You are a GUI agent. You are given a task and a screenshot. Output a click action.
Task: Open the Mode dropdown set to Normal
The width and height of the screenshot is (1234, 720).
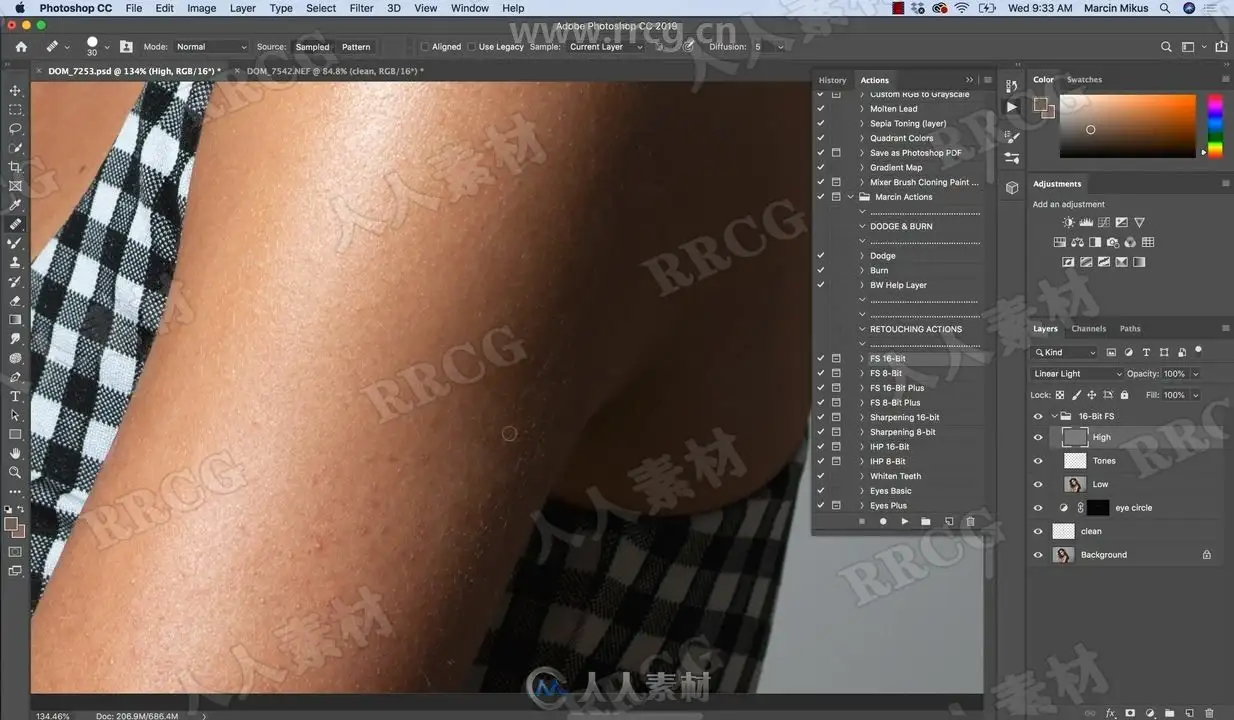210,47
